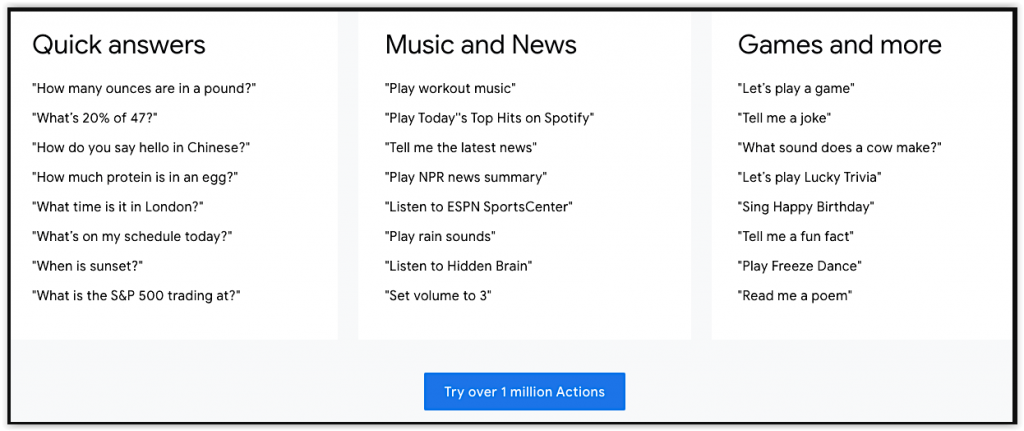The image size is (1024, 431).
Task: Choose "What sound does a cow make?"
Action: (x=840, y=148)
